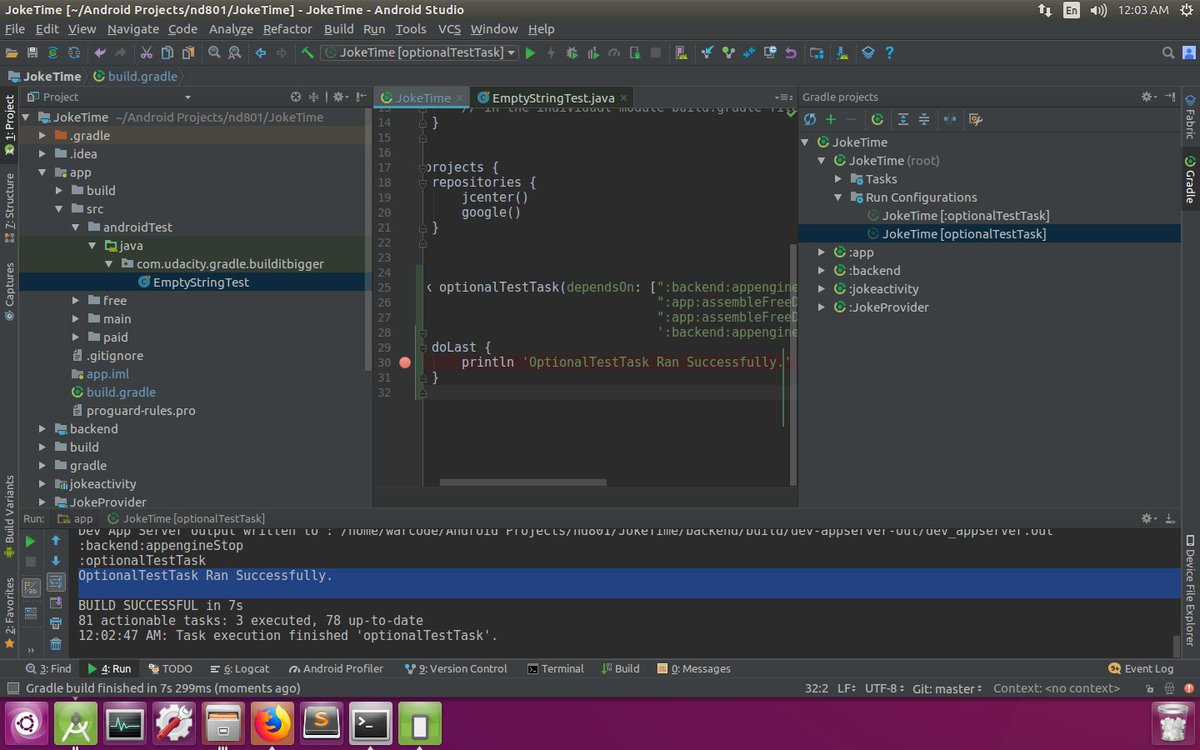Toggle tool window quick access button at bottom-left

coord(12,688)
